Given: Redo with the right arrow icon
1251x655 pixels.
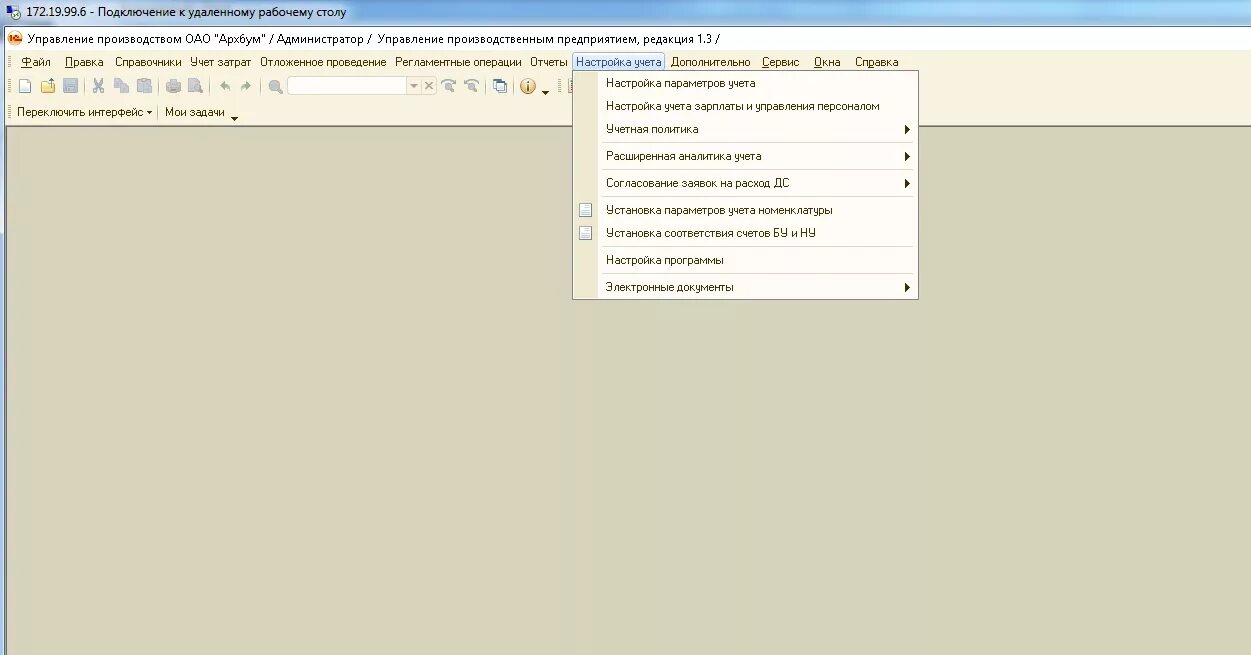Looking at the screenshot, I should click(246, 86).
